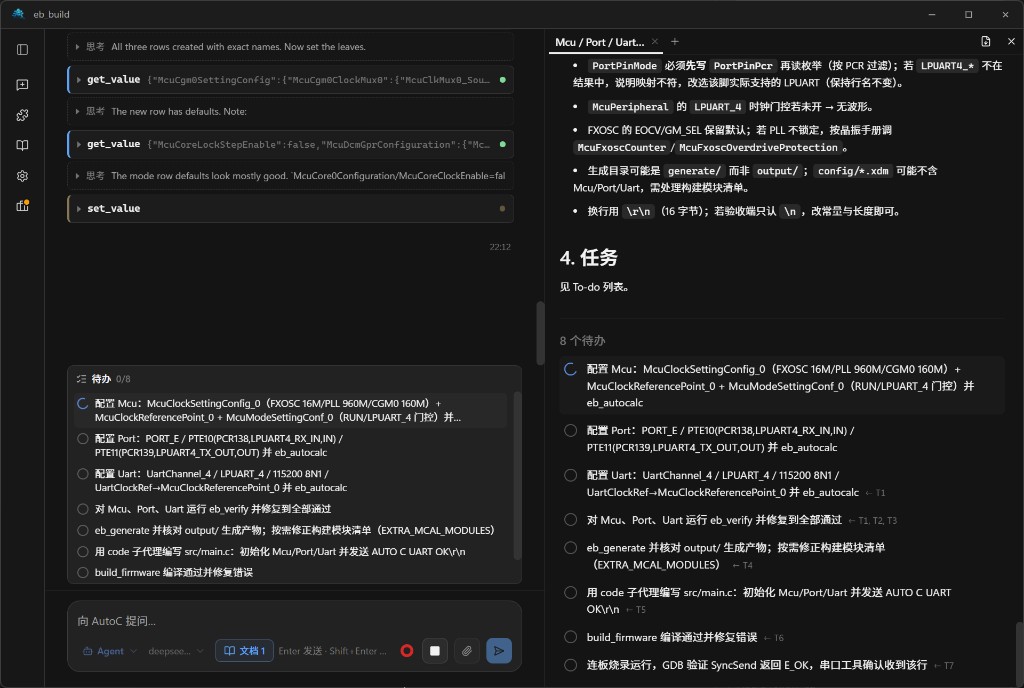1024x688 pixels.
Task: Toggle build_firmware circle in right panel
Action: click(x=570, y=637)
